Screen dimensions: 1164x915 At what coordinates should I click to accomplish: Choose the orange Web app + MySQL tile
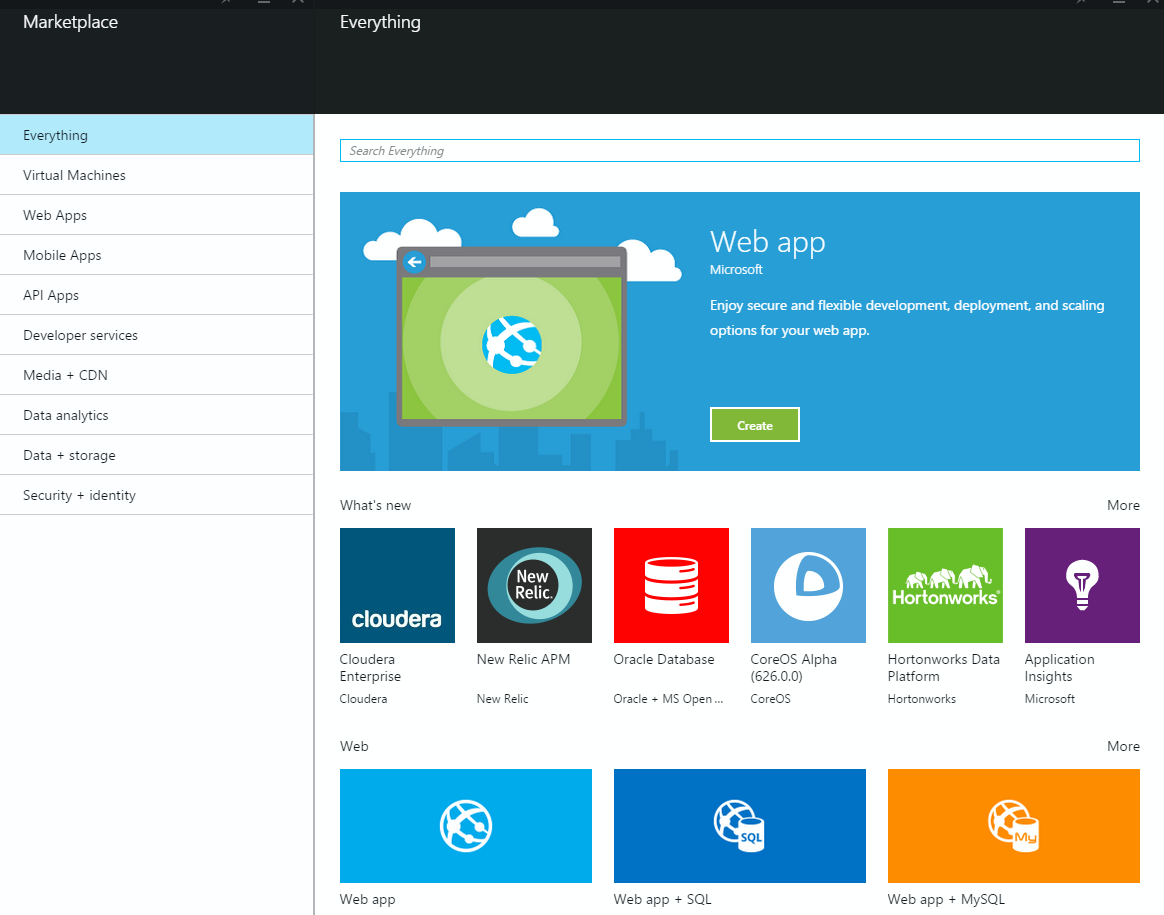(1013, 826)
